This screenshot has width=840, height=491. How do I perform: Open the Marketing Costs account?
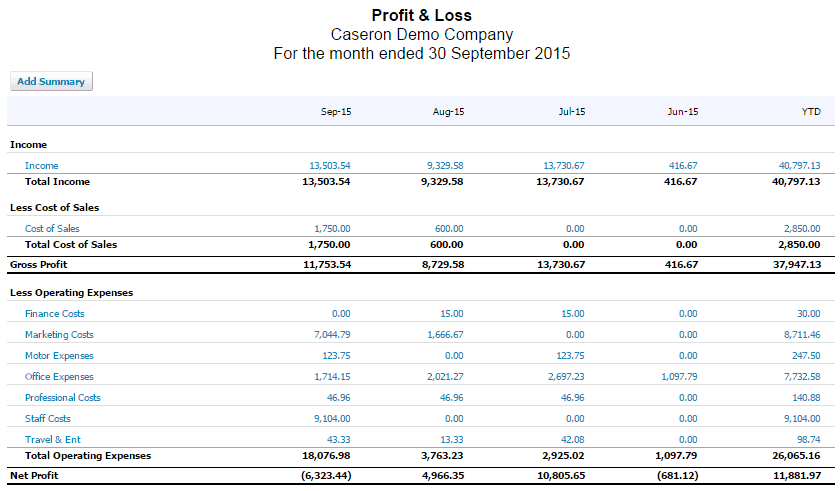59,335
